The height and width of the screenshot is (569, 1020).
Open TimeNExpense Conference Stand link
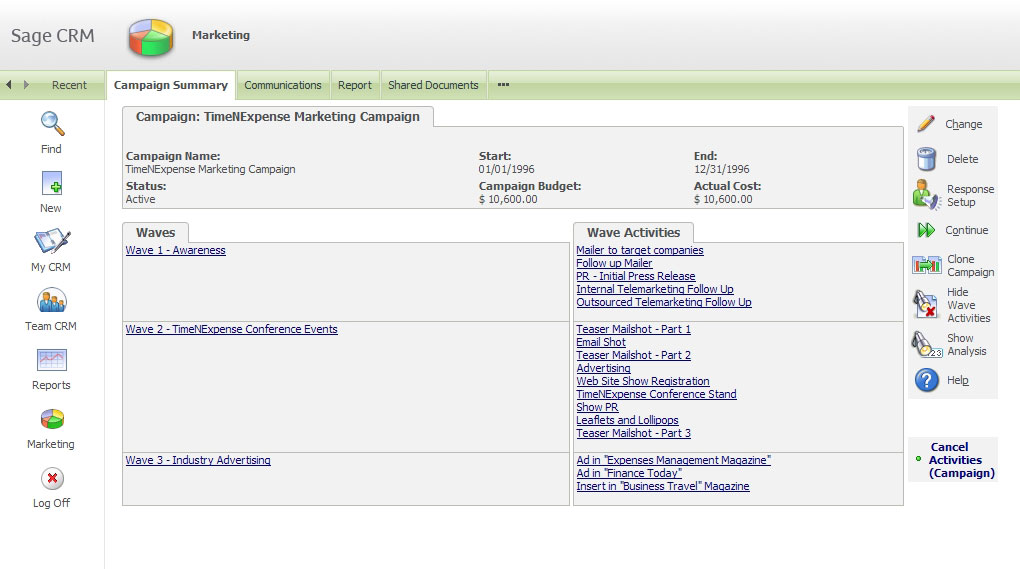click(656, 394)
